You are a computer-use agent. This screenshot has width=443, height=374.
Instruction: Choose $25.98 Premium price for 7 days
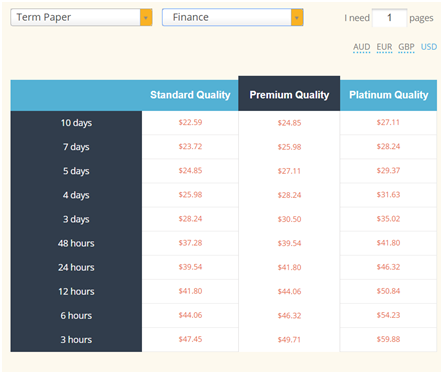pyautogui.click(x=289, y=147)
